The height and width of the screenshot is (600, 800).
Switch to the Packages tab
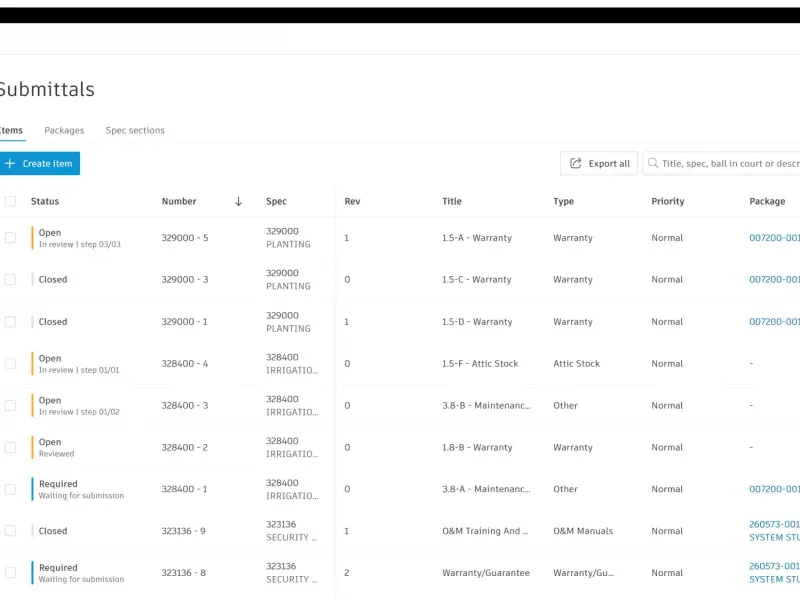64,131
